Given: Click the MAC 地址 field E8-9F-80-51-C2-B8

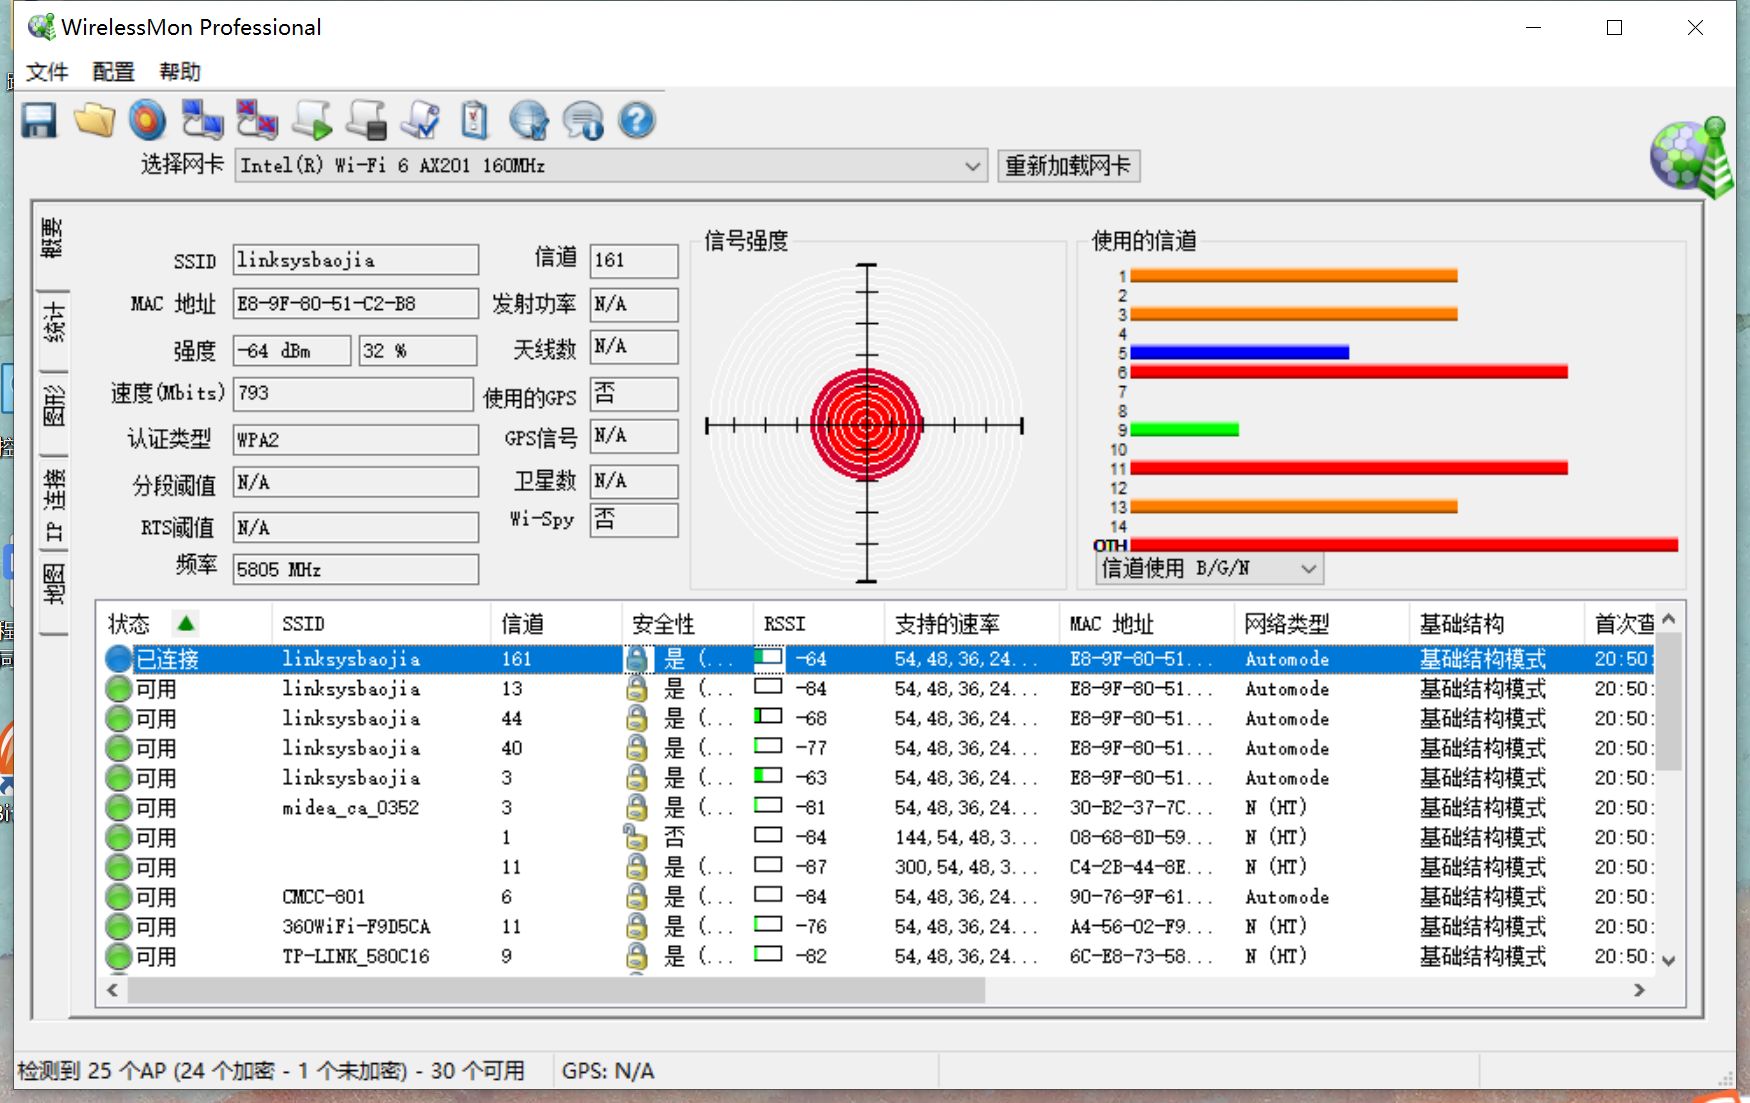Looking at the screenshot, I should pos(356,304).
